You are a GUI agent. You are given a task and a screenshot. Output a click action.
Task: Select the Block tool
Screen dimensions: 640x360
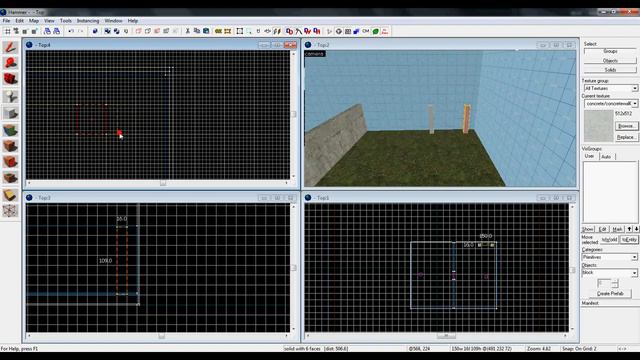click(10, 113)
